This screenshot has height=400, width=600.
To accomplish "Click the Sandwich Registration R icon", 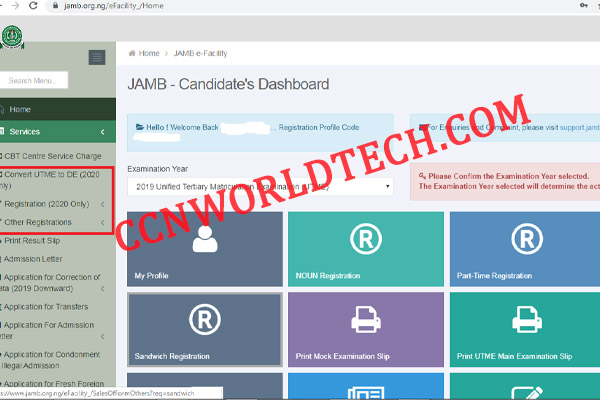I will click(x=205, y=319).
